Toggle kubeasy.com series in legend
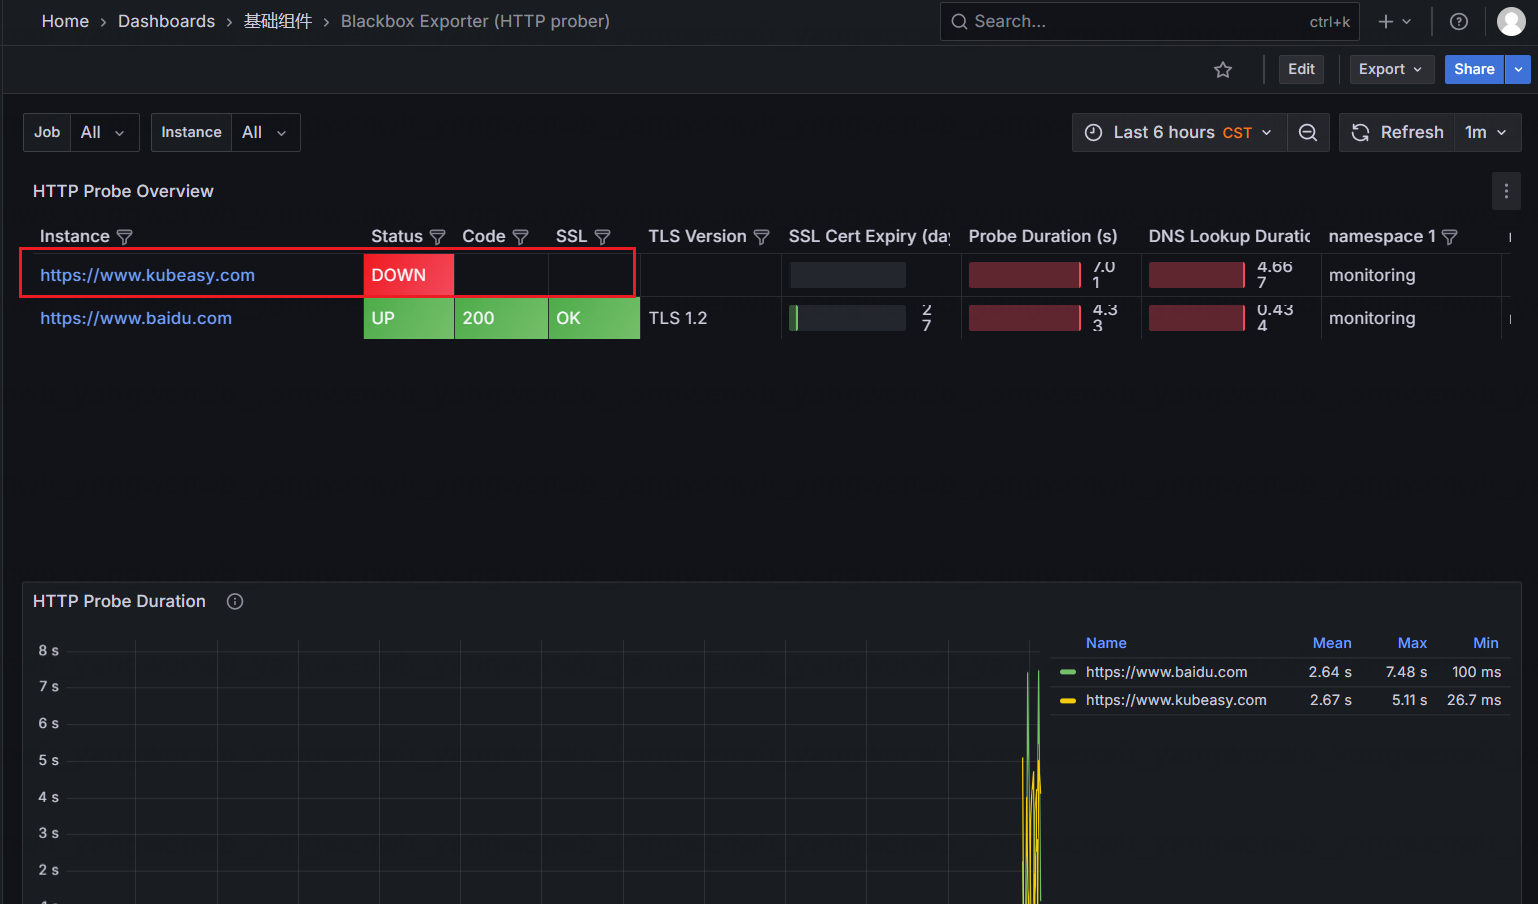 point(1175,700)
